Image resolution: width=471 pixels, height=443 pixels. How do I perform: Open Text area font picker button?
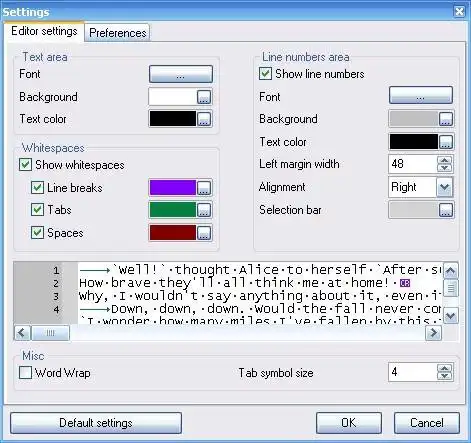[181, 74]
